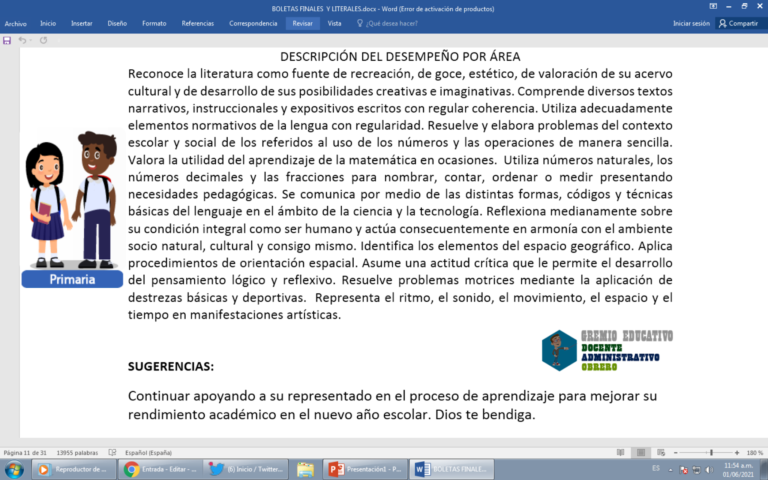Image resolution: width=768 pixels, height=480 pixels.
Task: Open Action Center flag icon
Action: (684, 470)
